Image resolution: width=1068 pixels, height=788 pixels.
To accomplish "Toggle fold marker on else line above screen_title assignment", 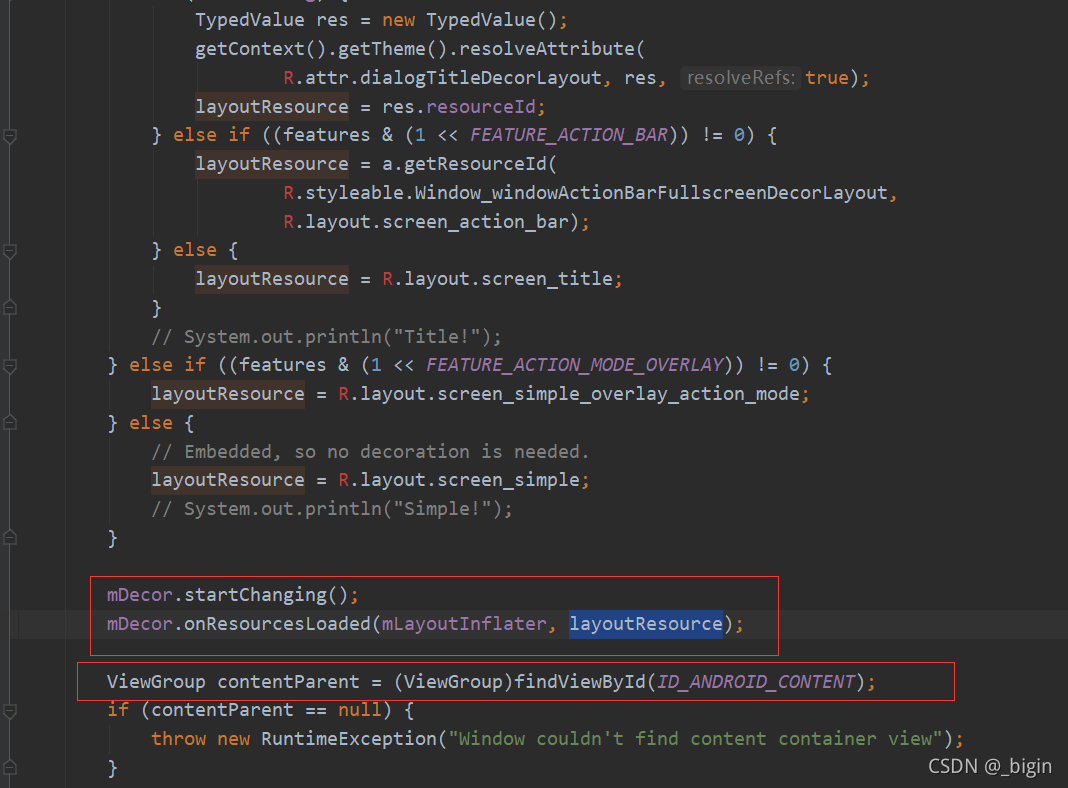I will (10, 251).
